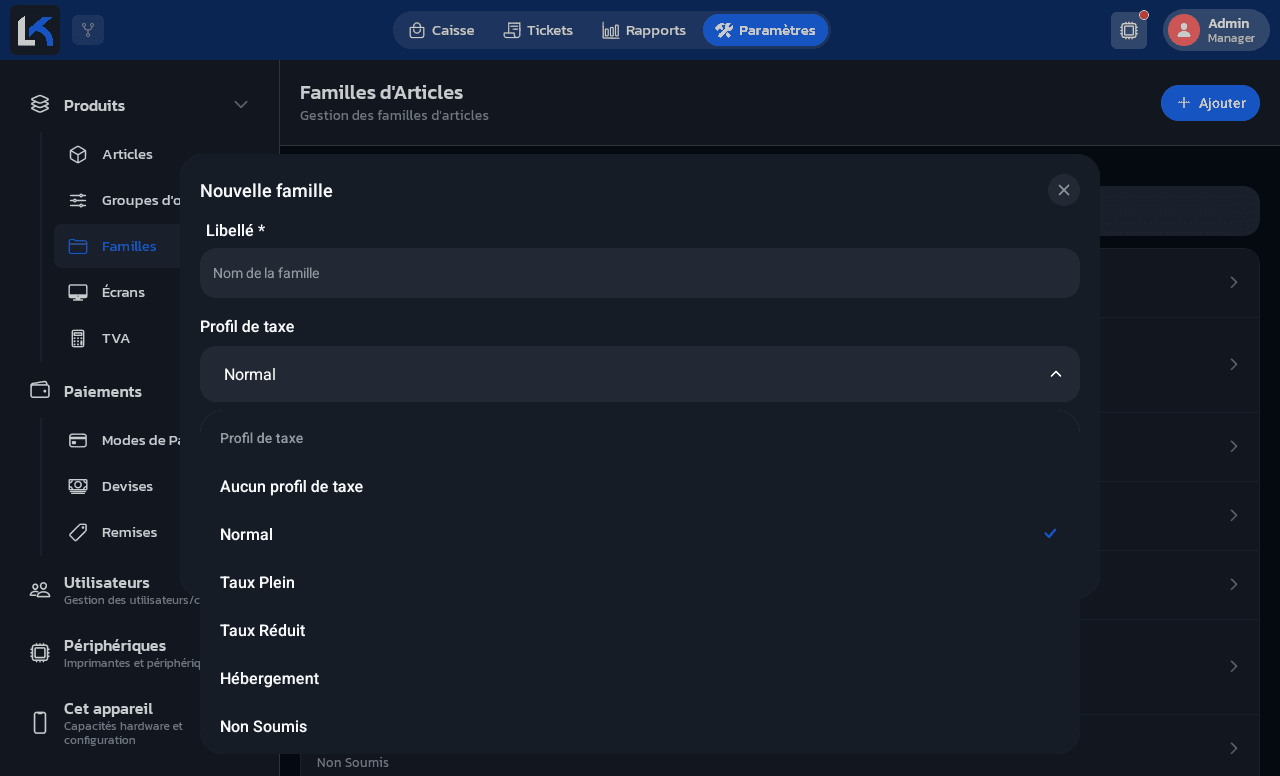Open Devises banknote icon
This screenshot has width=1280, height=776.
coord(78,486)
